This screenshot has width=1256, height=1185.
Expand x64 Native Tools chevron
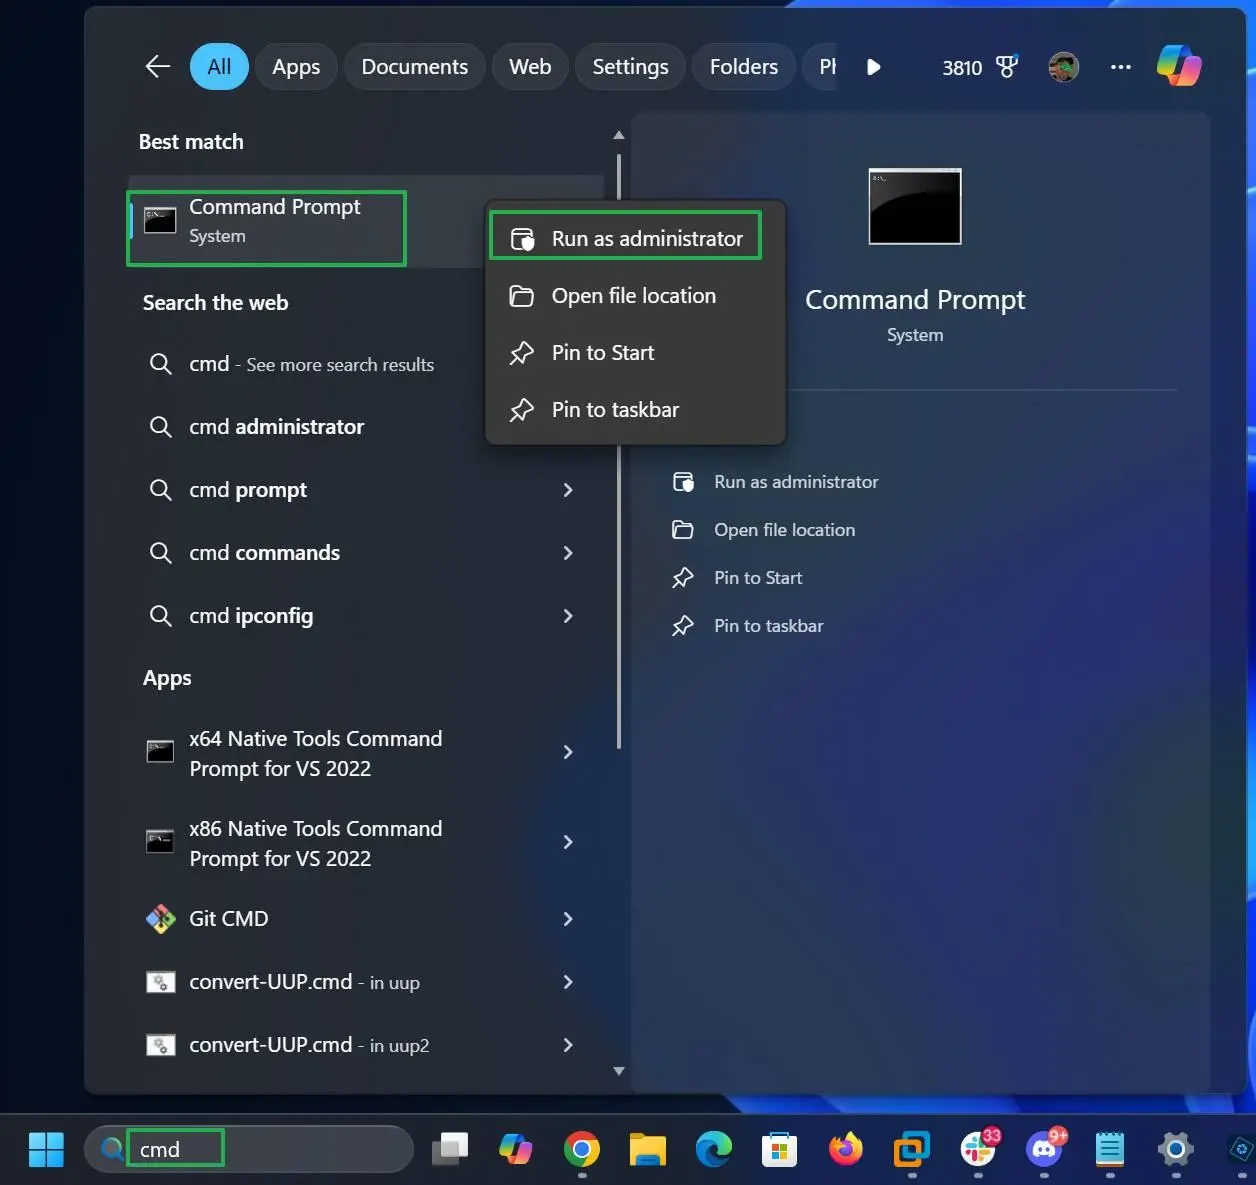[x=568, y=752]
